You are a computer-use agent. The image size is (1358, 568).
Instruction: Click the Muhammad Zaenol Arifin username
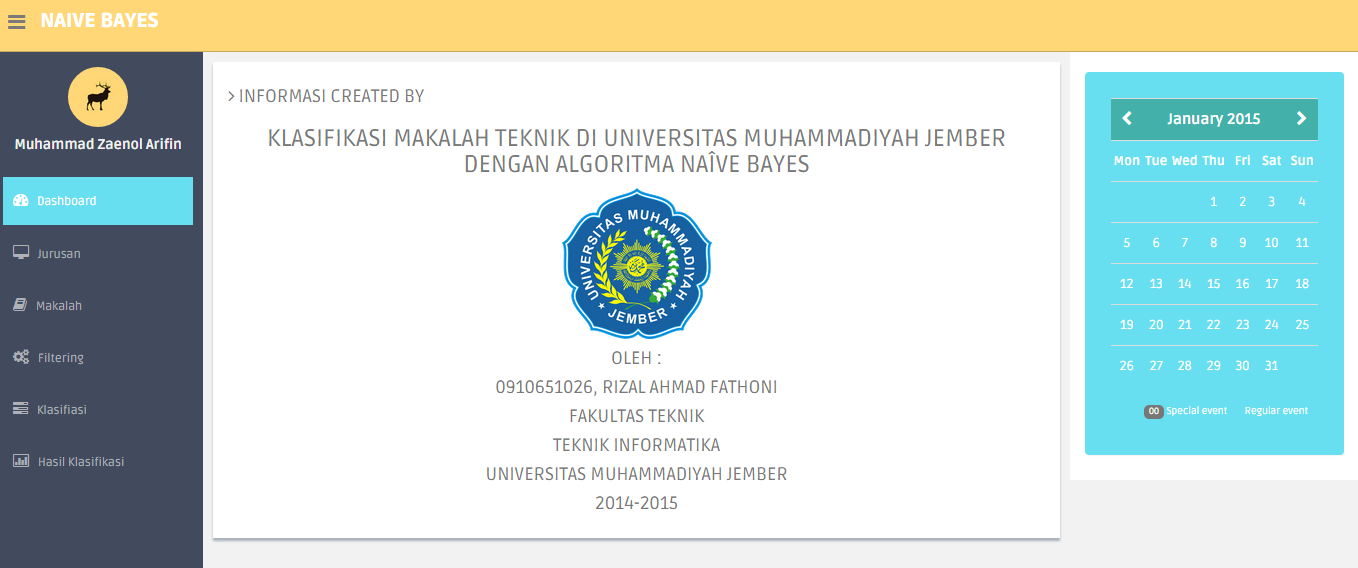[x=98, y=144]
